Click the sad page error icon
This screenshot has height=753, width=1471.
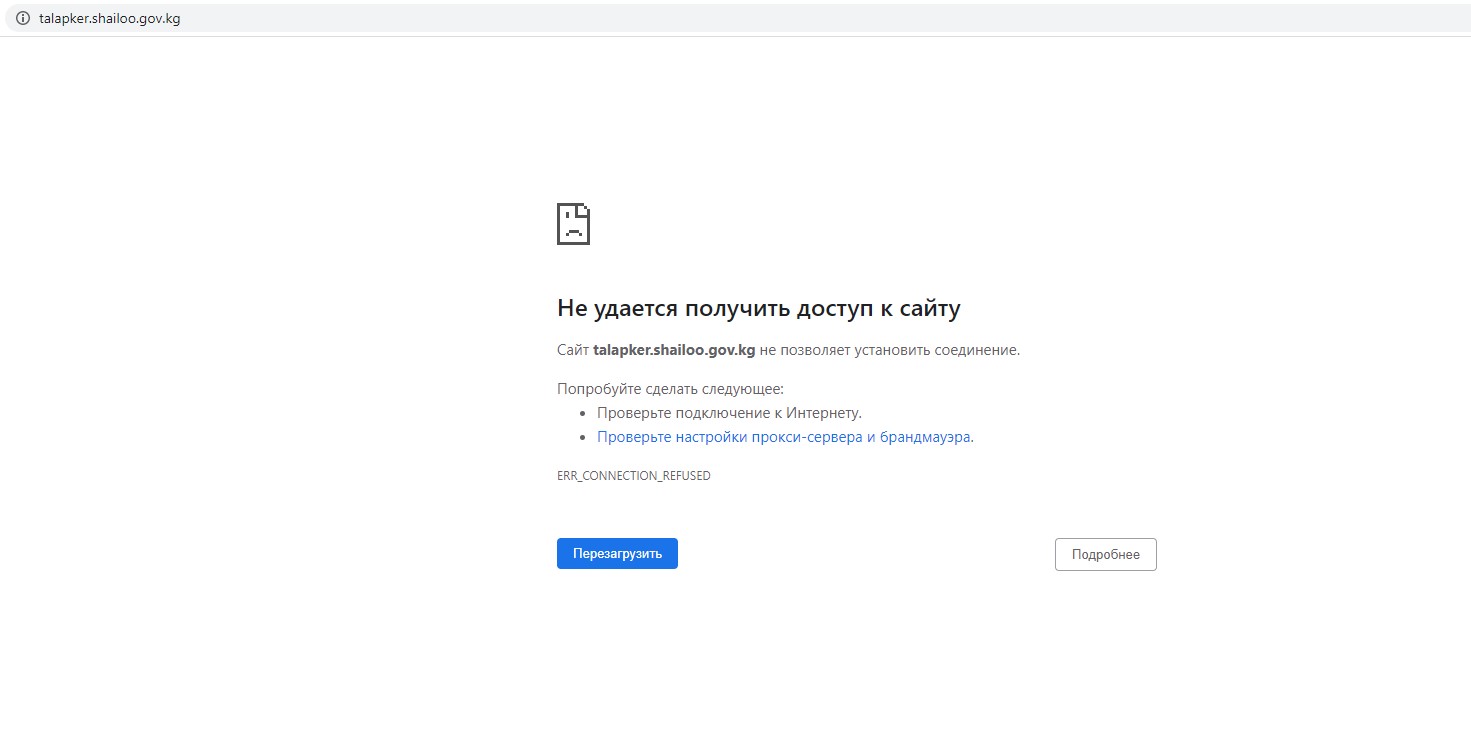click(573, 224)
